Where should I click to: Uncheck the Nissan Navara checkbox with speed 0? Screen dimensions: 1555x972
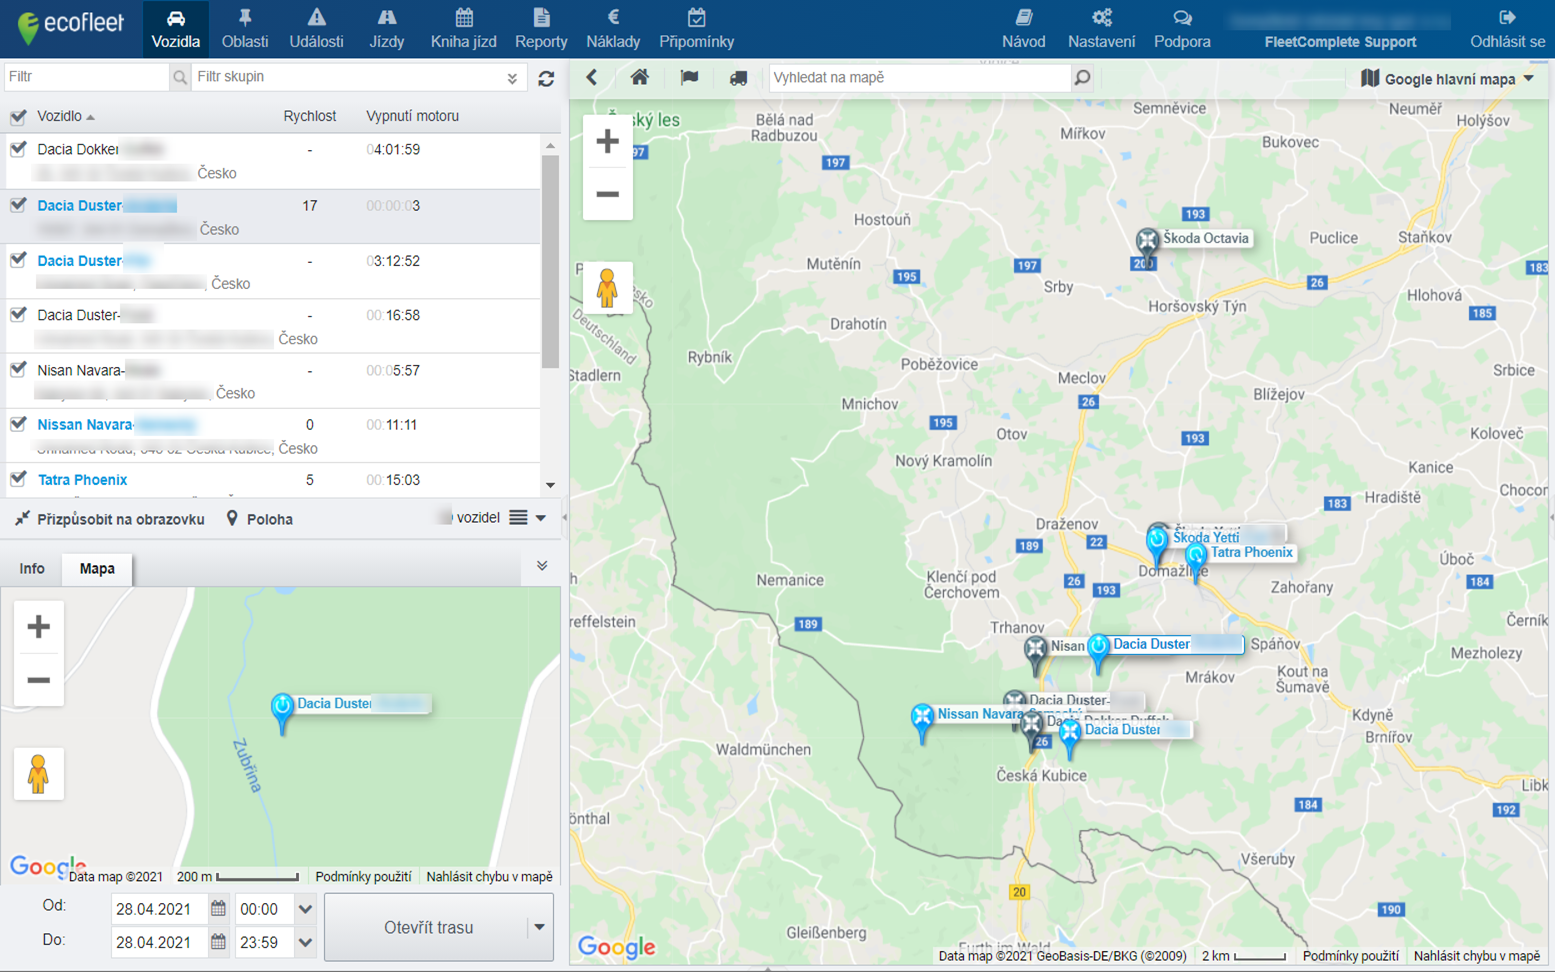(18, 425)
